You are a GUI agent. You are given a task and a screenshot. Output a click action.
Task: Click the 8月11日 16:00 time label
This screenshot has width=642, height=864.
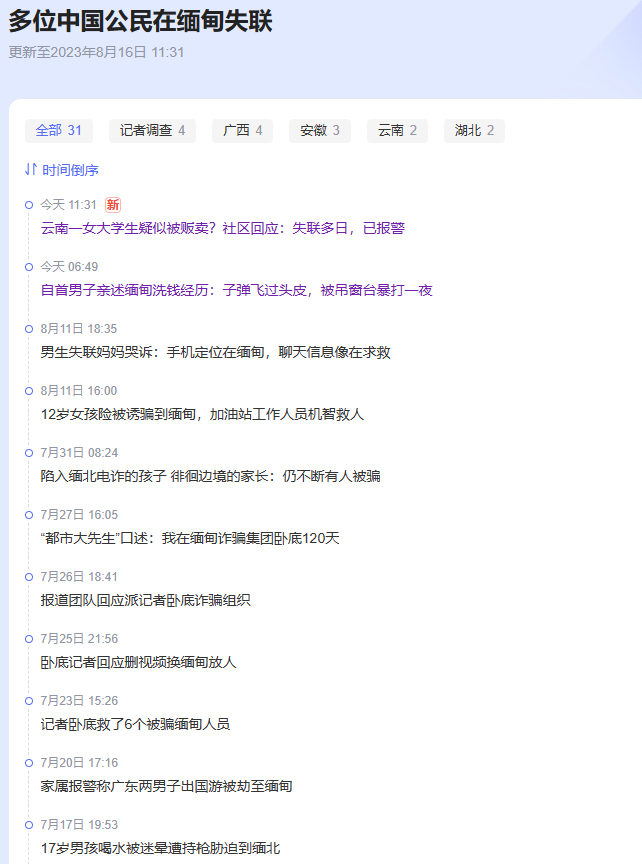(x=79, y=391)
